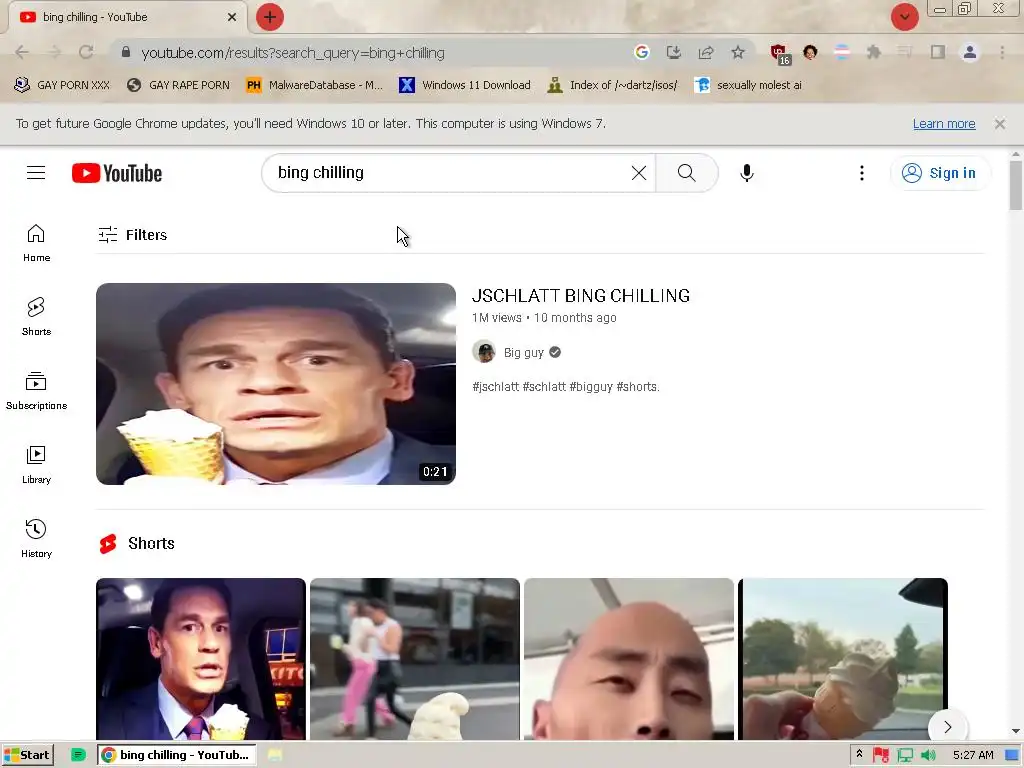Viewport: 1024px width, 768px height.
Task: Click Learn more in the Chrome update notice
Action: pos(944,124)
